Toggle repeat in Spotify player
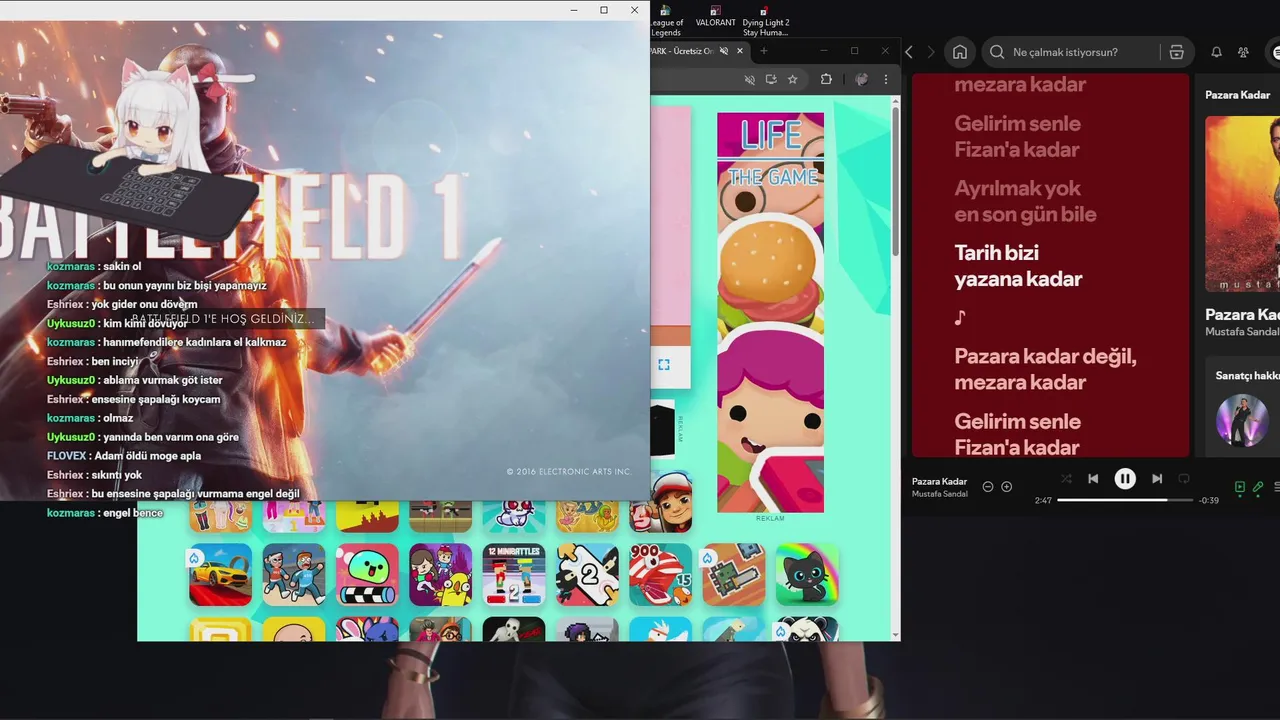 (1184, 479)
